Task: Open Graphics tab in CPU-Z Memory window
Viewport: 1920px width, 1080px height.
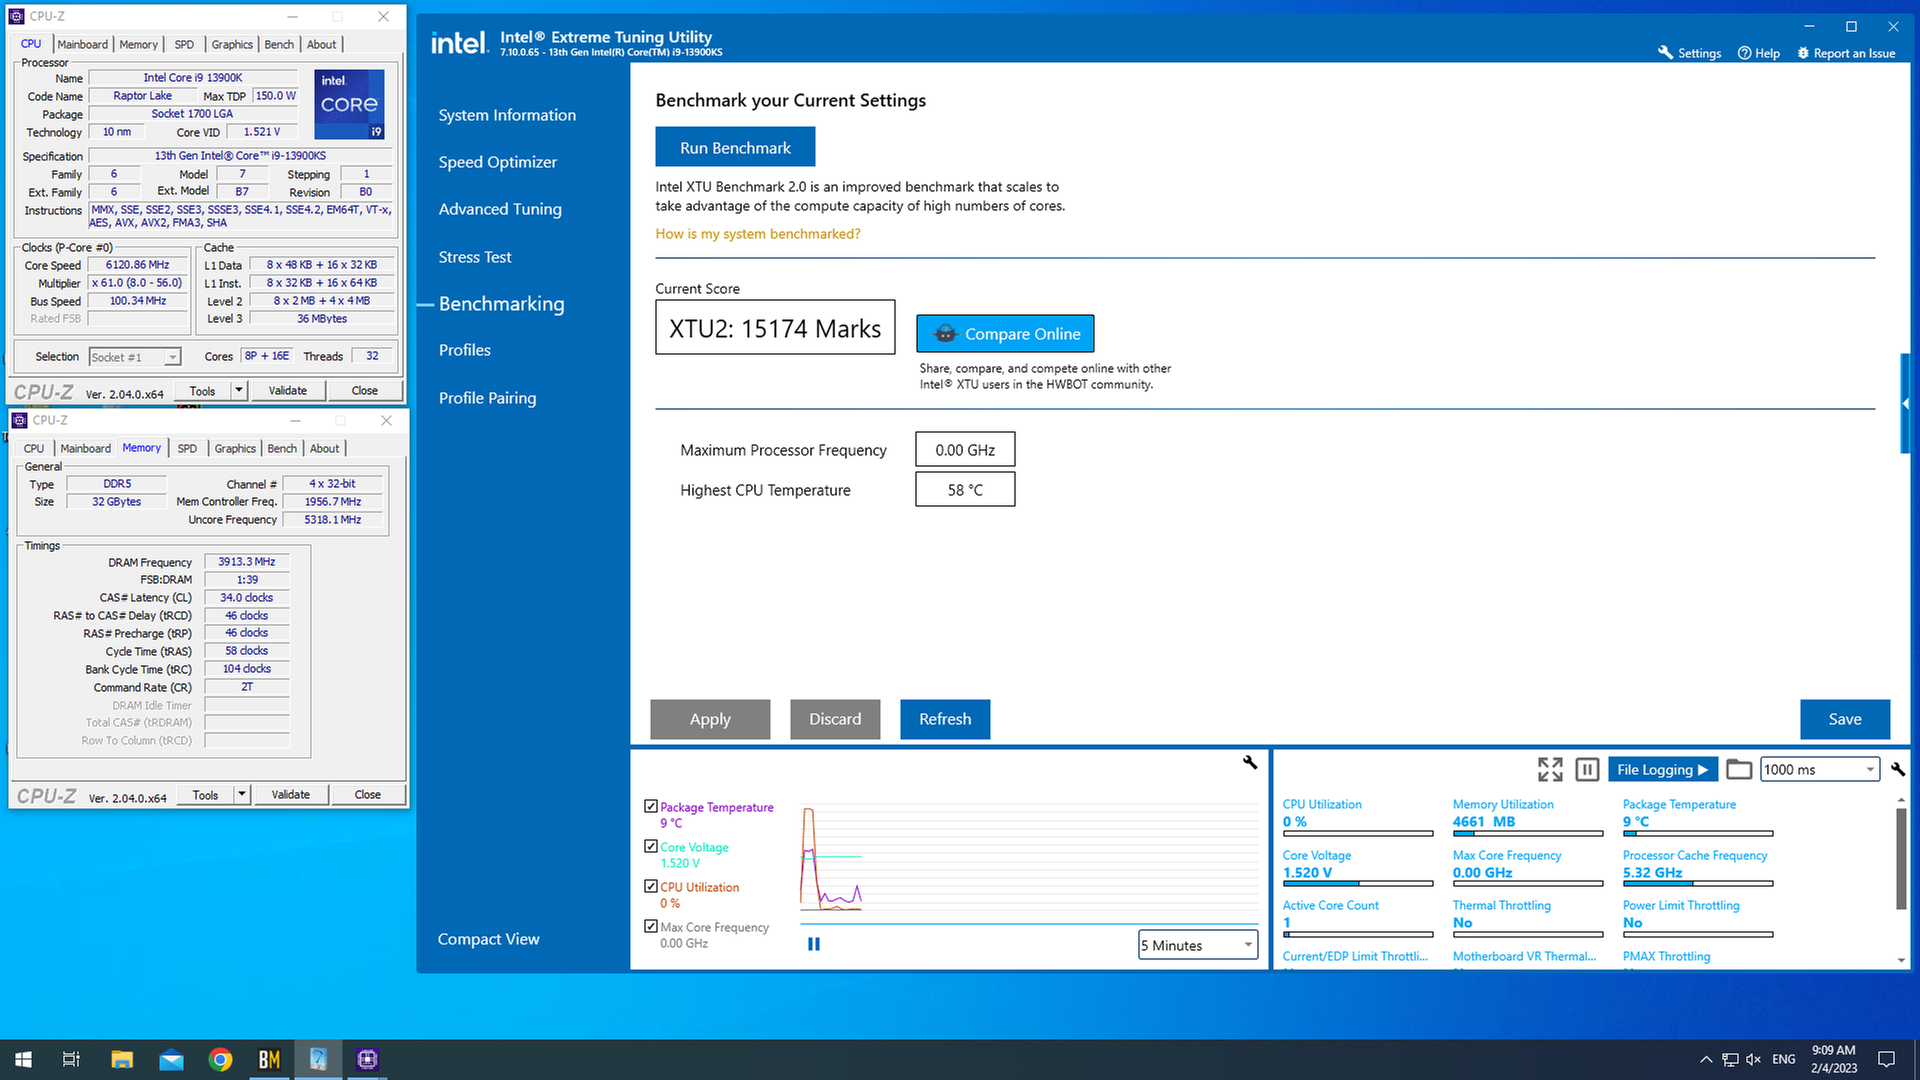Action: 235,448
